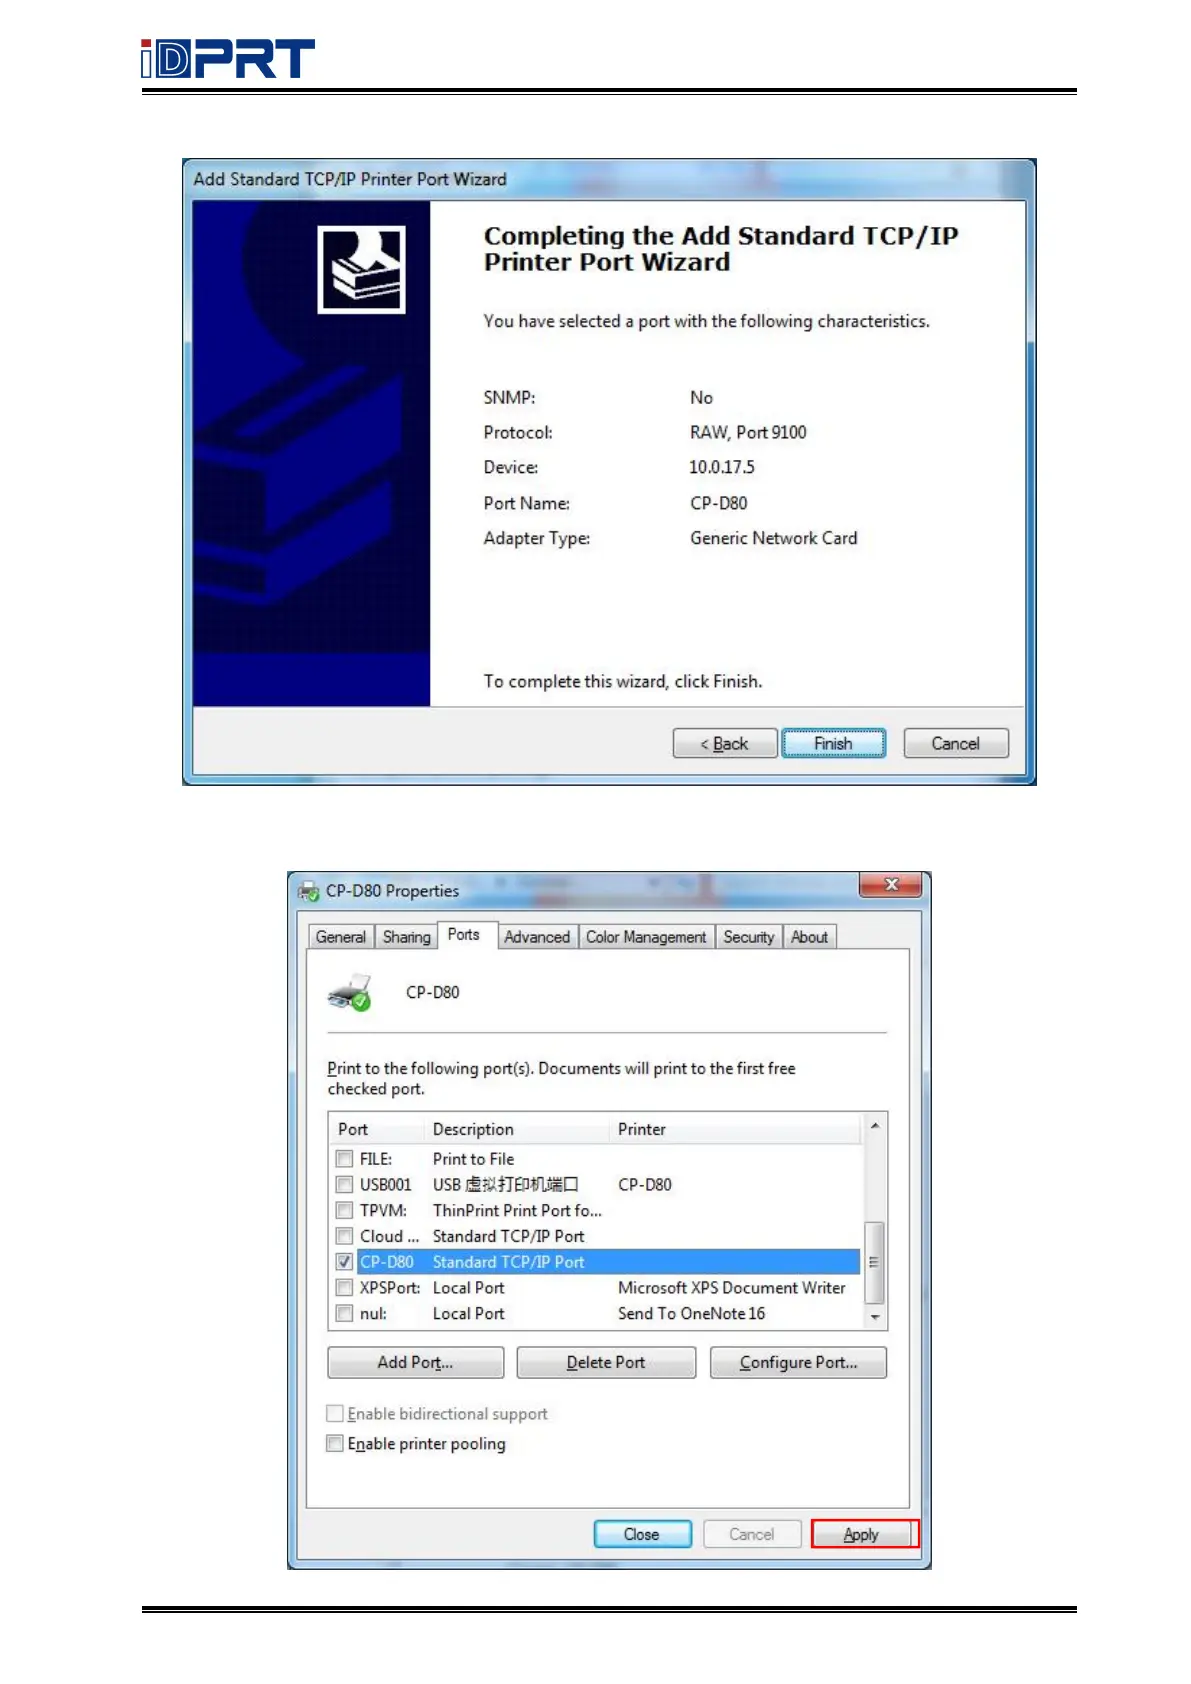Switch to the Sharing tab

(x=406, y=937)
